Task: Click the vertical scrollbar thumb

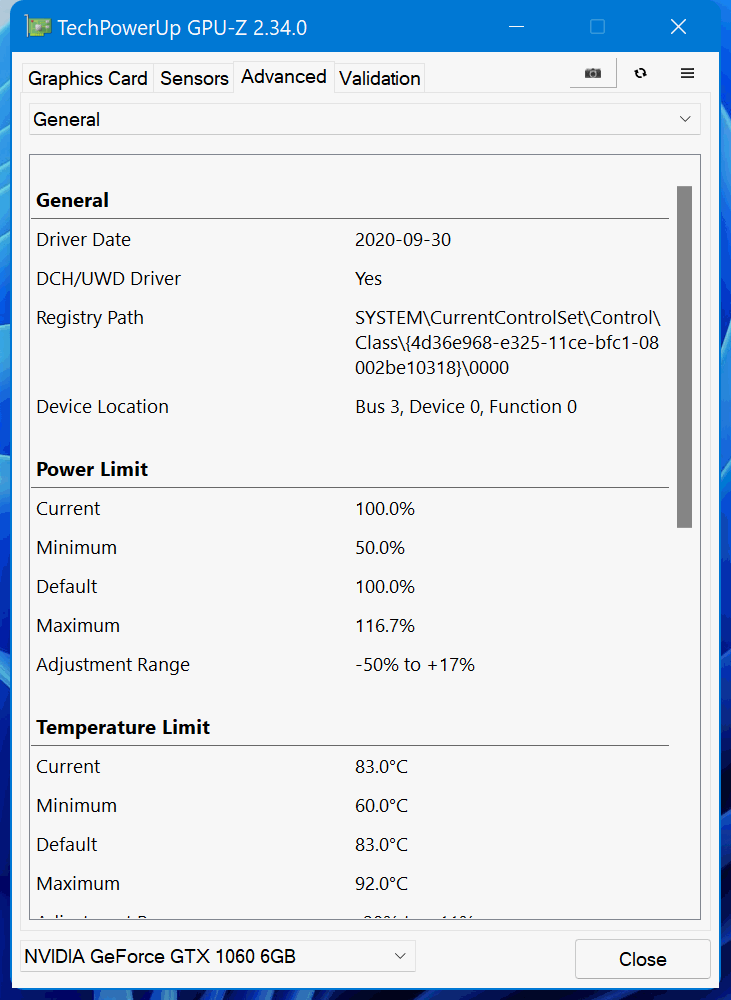Action: [x=684, y=357]
